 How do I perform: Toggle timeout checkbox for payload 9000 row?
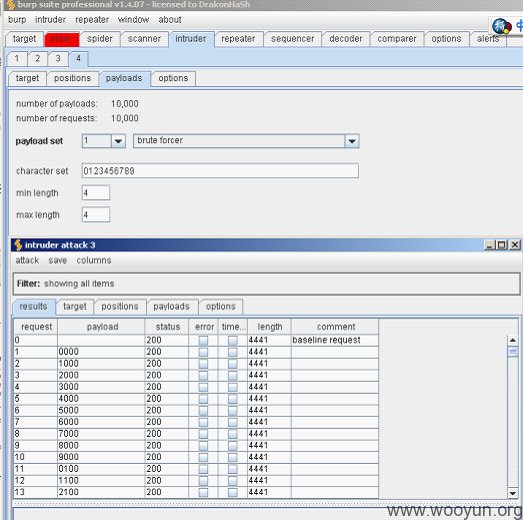pyautogui.click(x=233, y=457)
